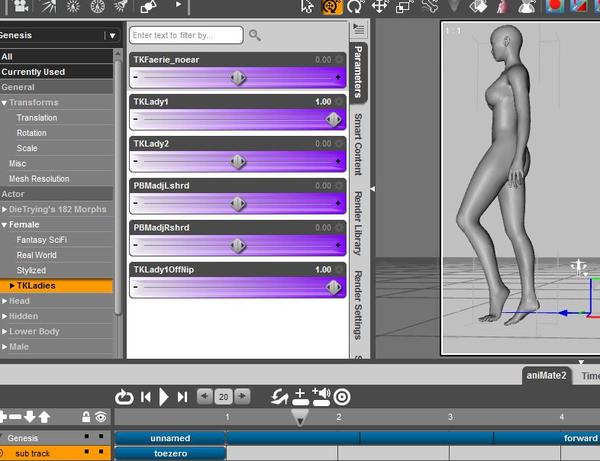Decrease the timeline length value 20
600x461 pixels.
pos(205,396)
